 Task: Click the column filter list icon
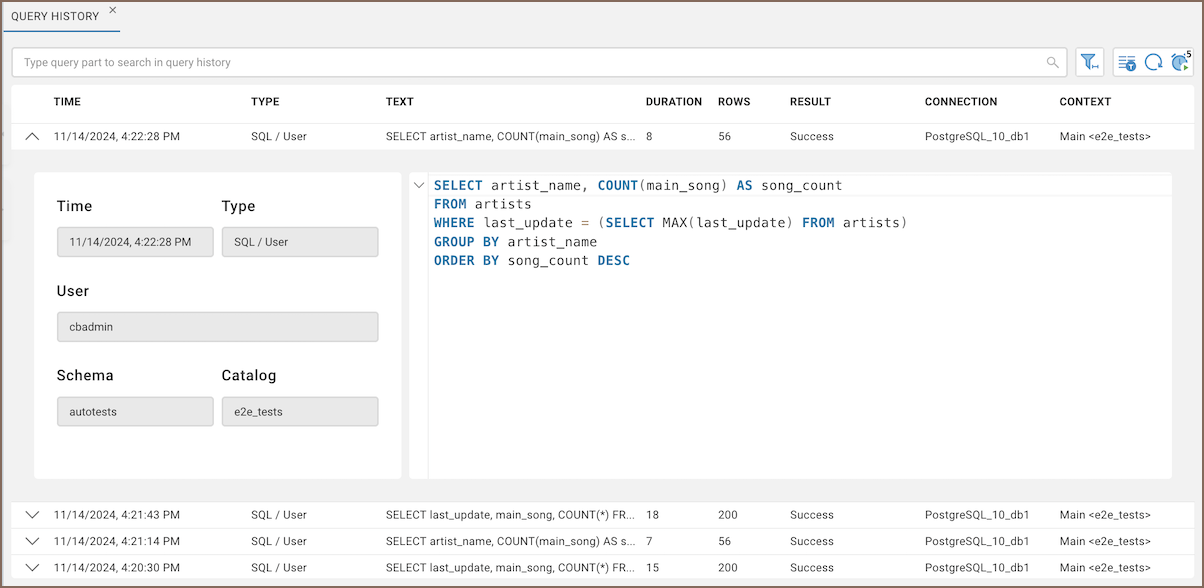[x=1127, y=63]
